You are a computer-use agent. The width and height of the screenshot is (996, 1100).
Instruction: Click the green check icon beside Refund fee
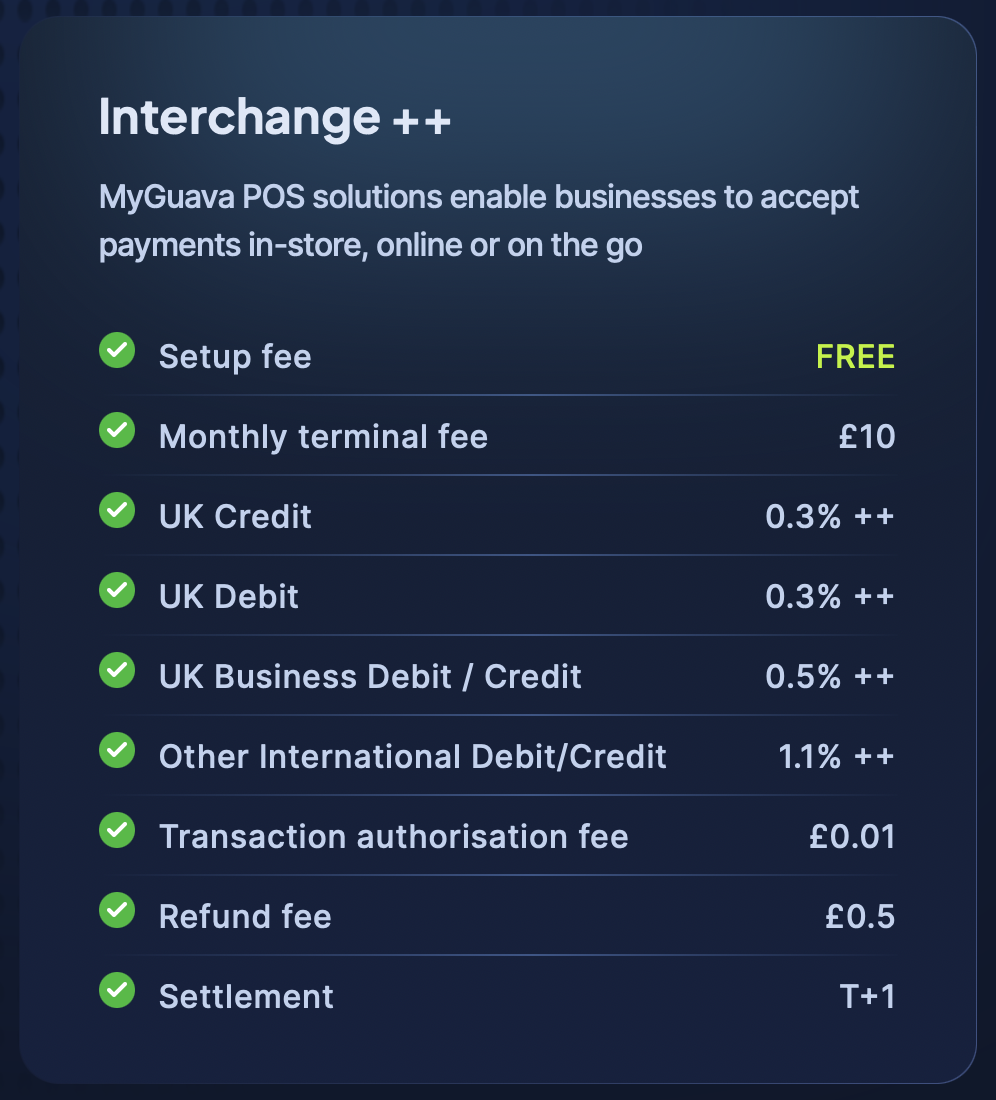point(116,910)
